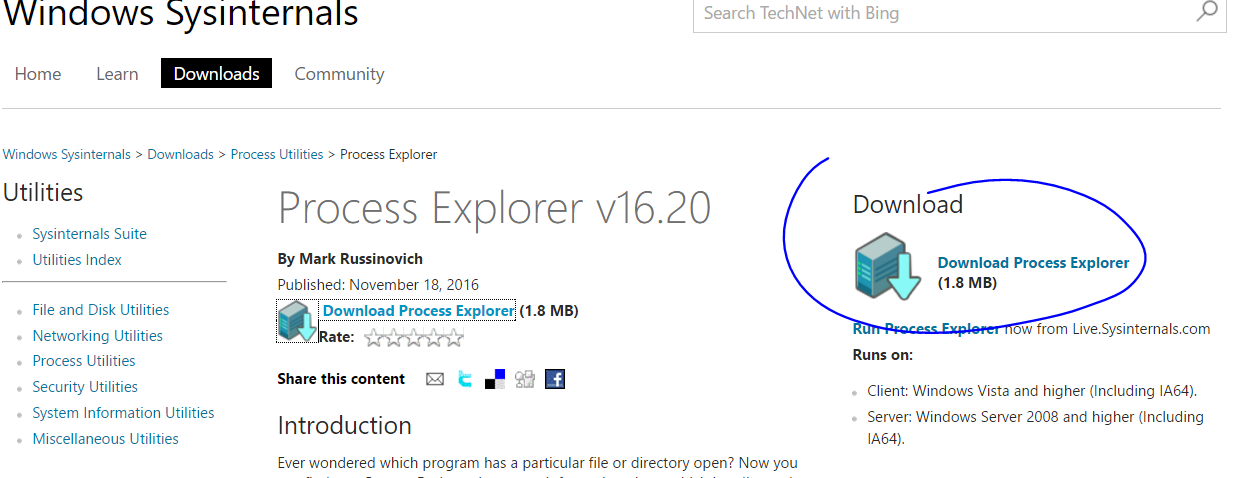This screenshot has width=1234, height=478.
Task: Open the Home tab
Action: pyautogui.click(x=38, y=74)
